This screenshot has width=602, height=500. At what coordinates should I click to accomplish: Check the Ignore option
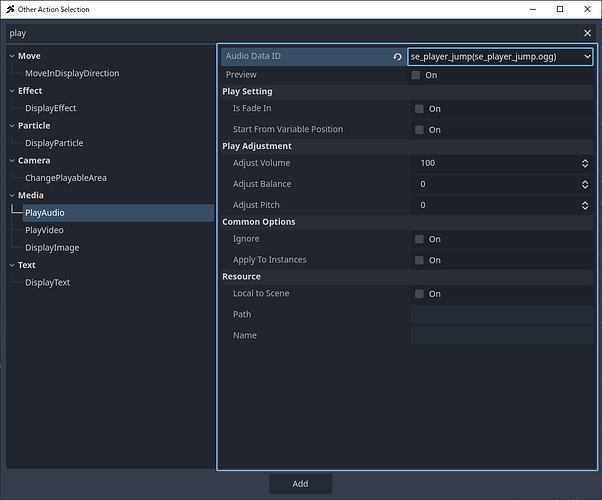[419, 239]
